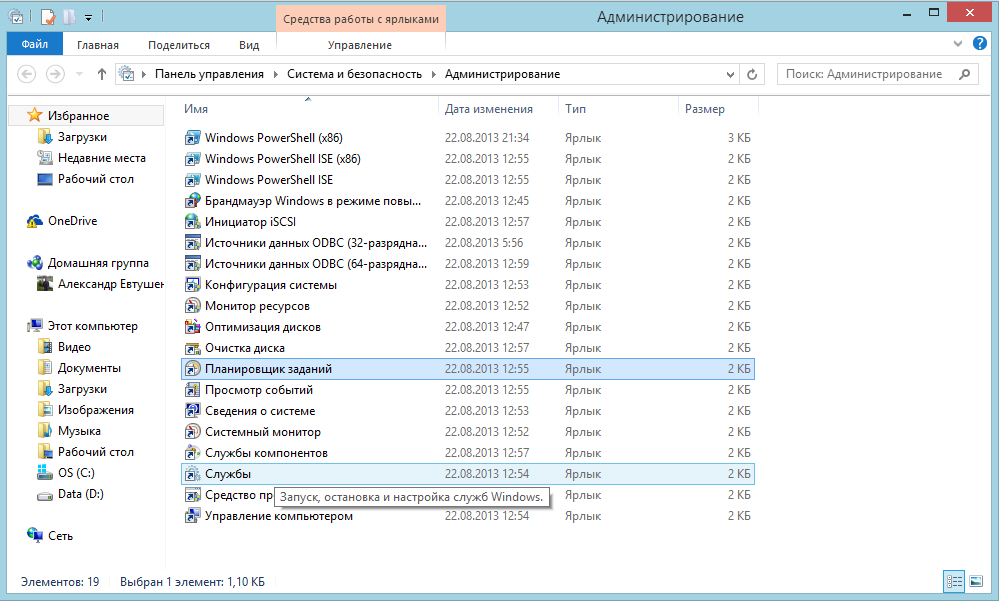Click the Windows PowerShell ISE shortcut icon
999x601 pixels.
193,180
